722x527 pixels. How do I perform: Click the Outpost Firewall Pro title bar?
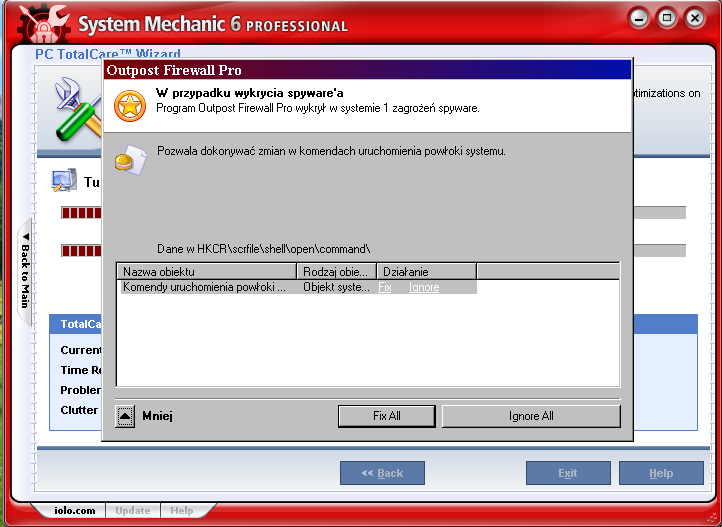(367, 70)
